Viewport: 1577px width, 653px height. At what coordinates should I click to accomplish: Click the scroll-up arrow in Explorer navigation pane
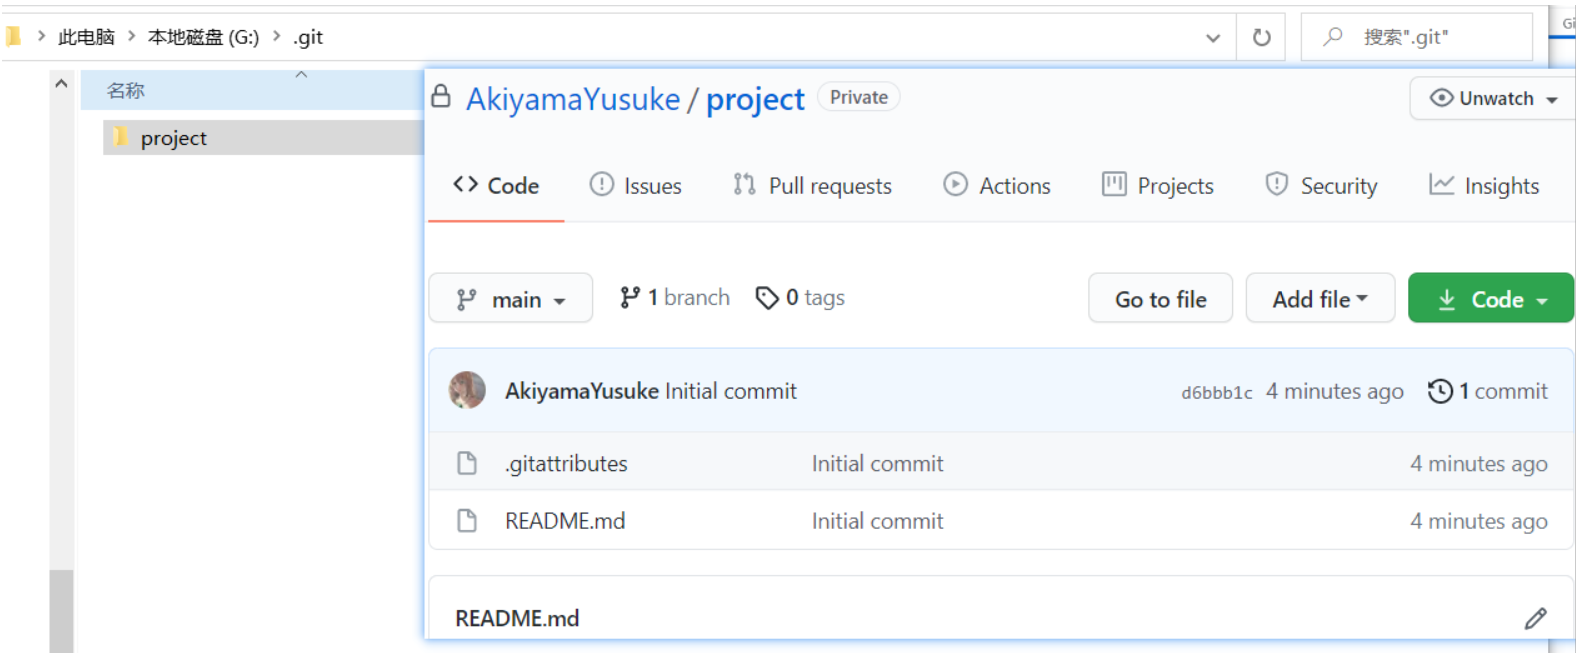(61, 84)
